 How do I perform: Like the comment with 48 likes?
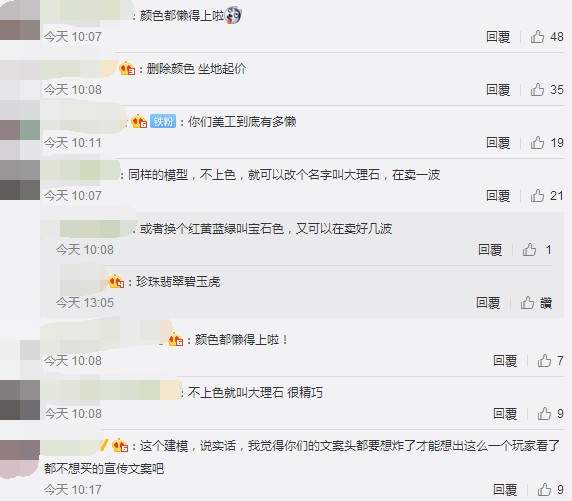(537, 36)
